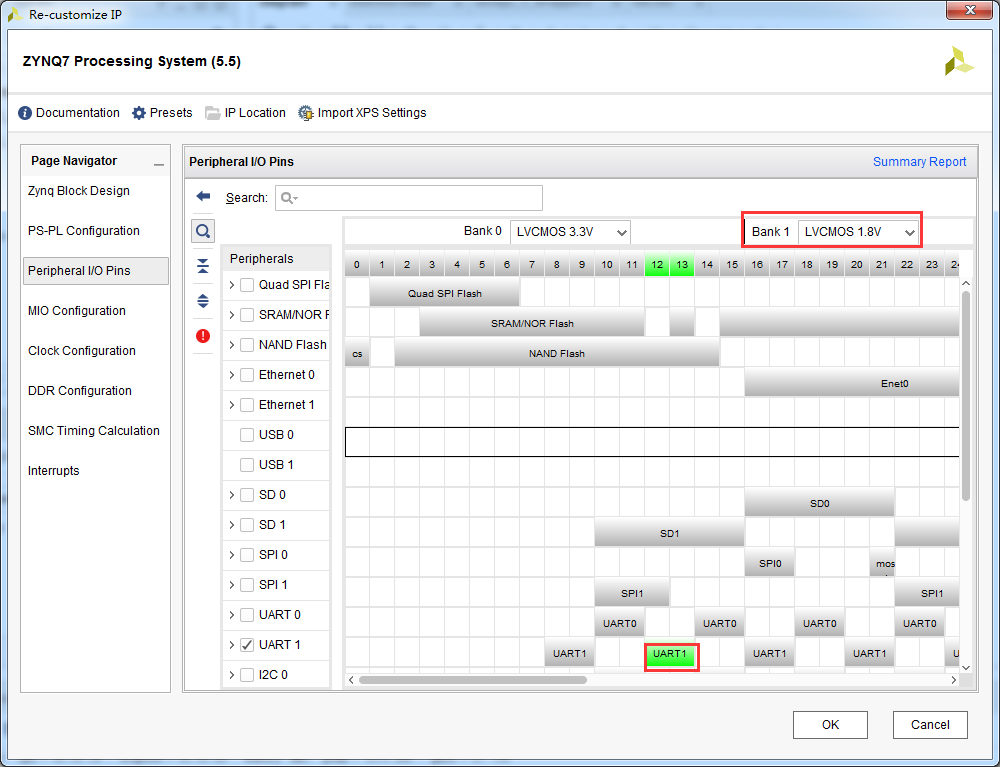1000x767 pixels.
Task: Expand the Ethernet 0 tree node
Action: pyautogui.click(x=232, y=375)
